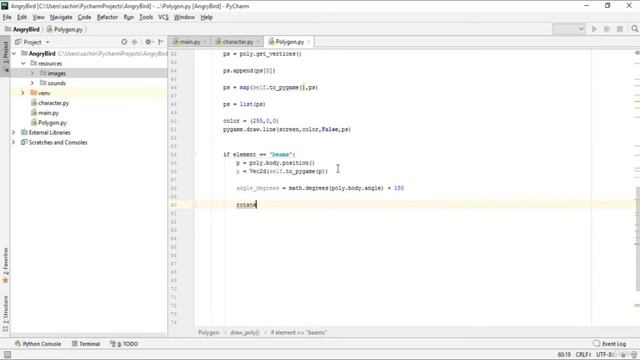Open the Code menu
Image resolution: width=640 pixels, height=360 pixels.
(x=84, y=17)
